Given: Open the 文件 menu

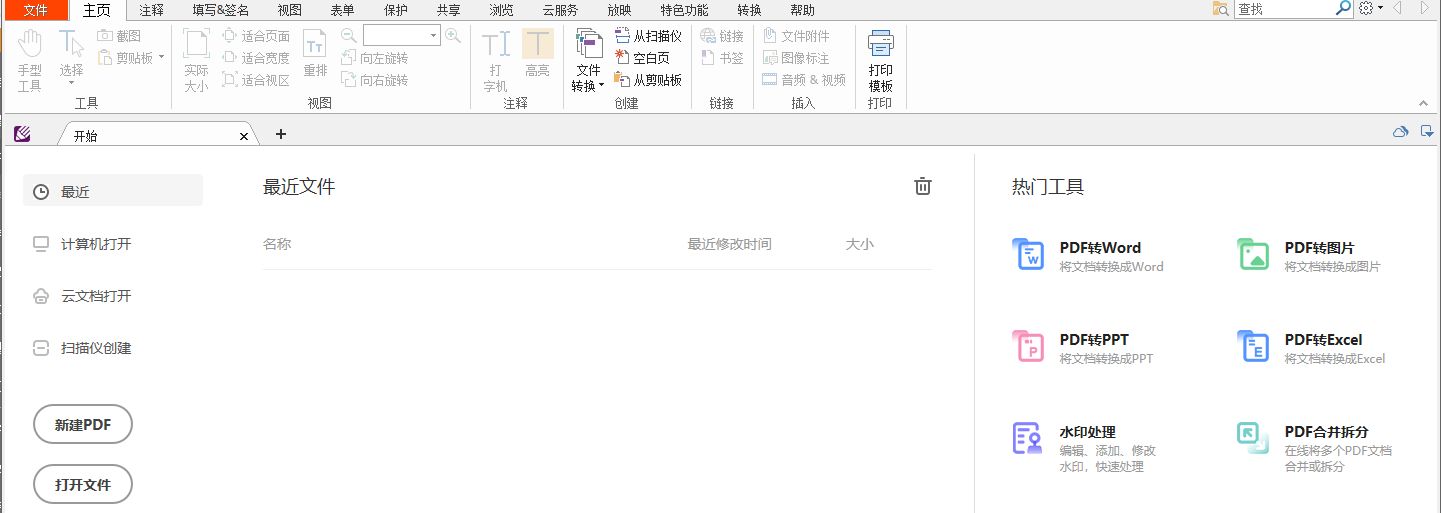Looking at the screenshot, I should click(35, 10).
